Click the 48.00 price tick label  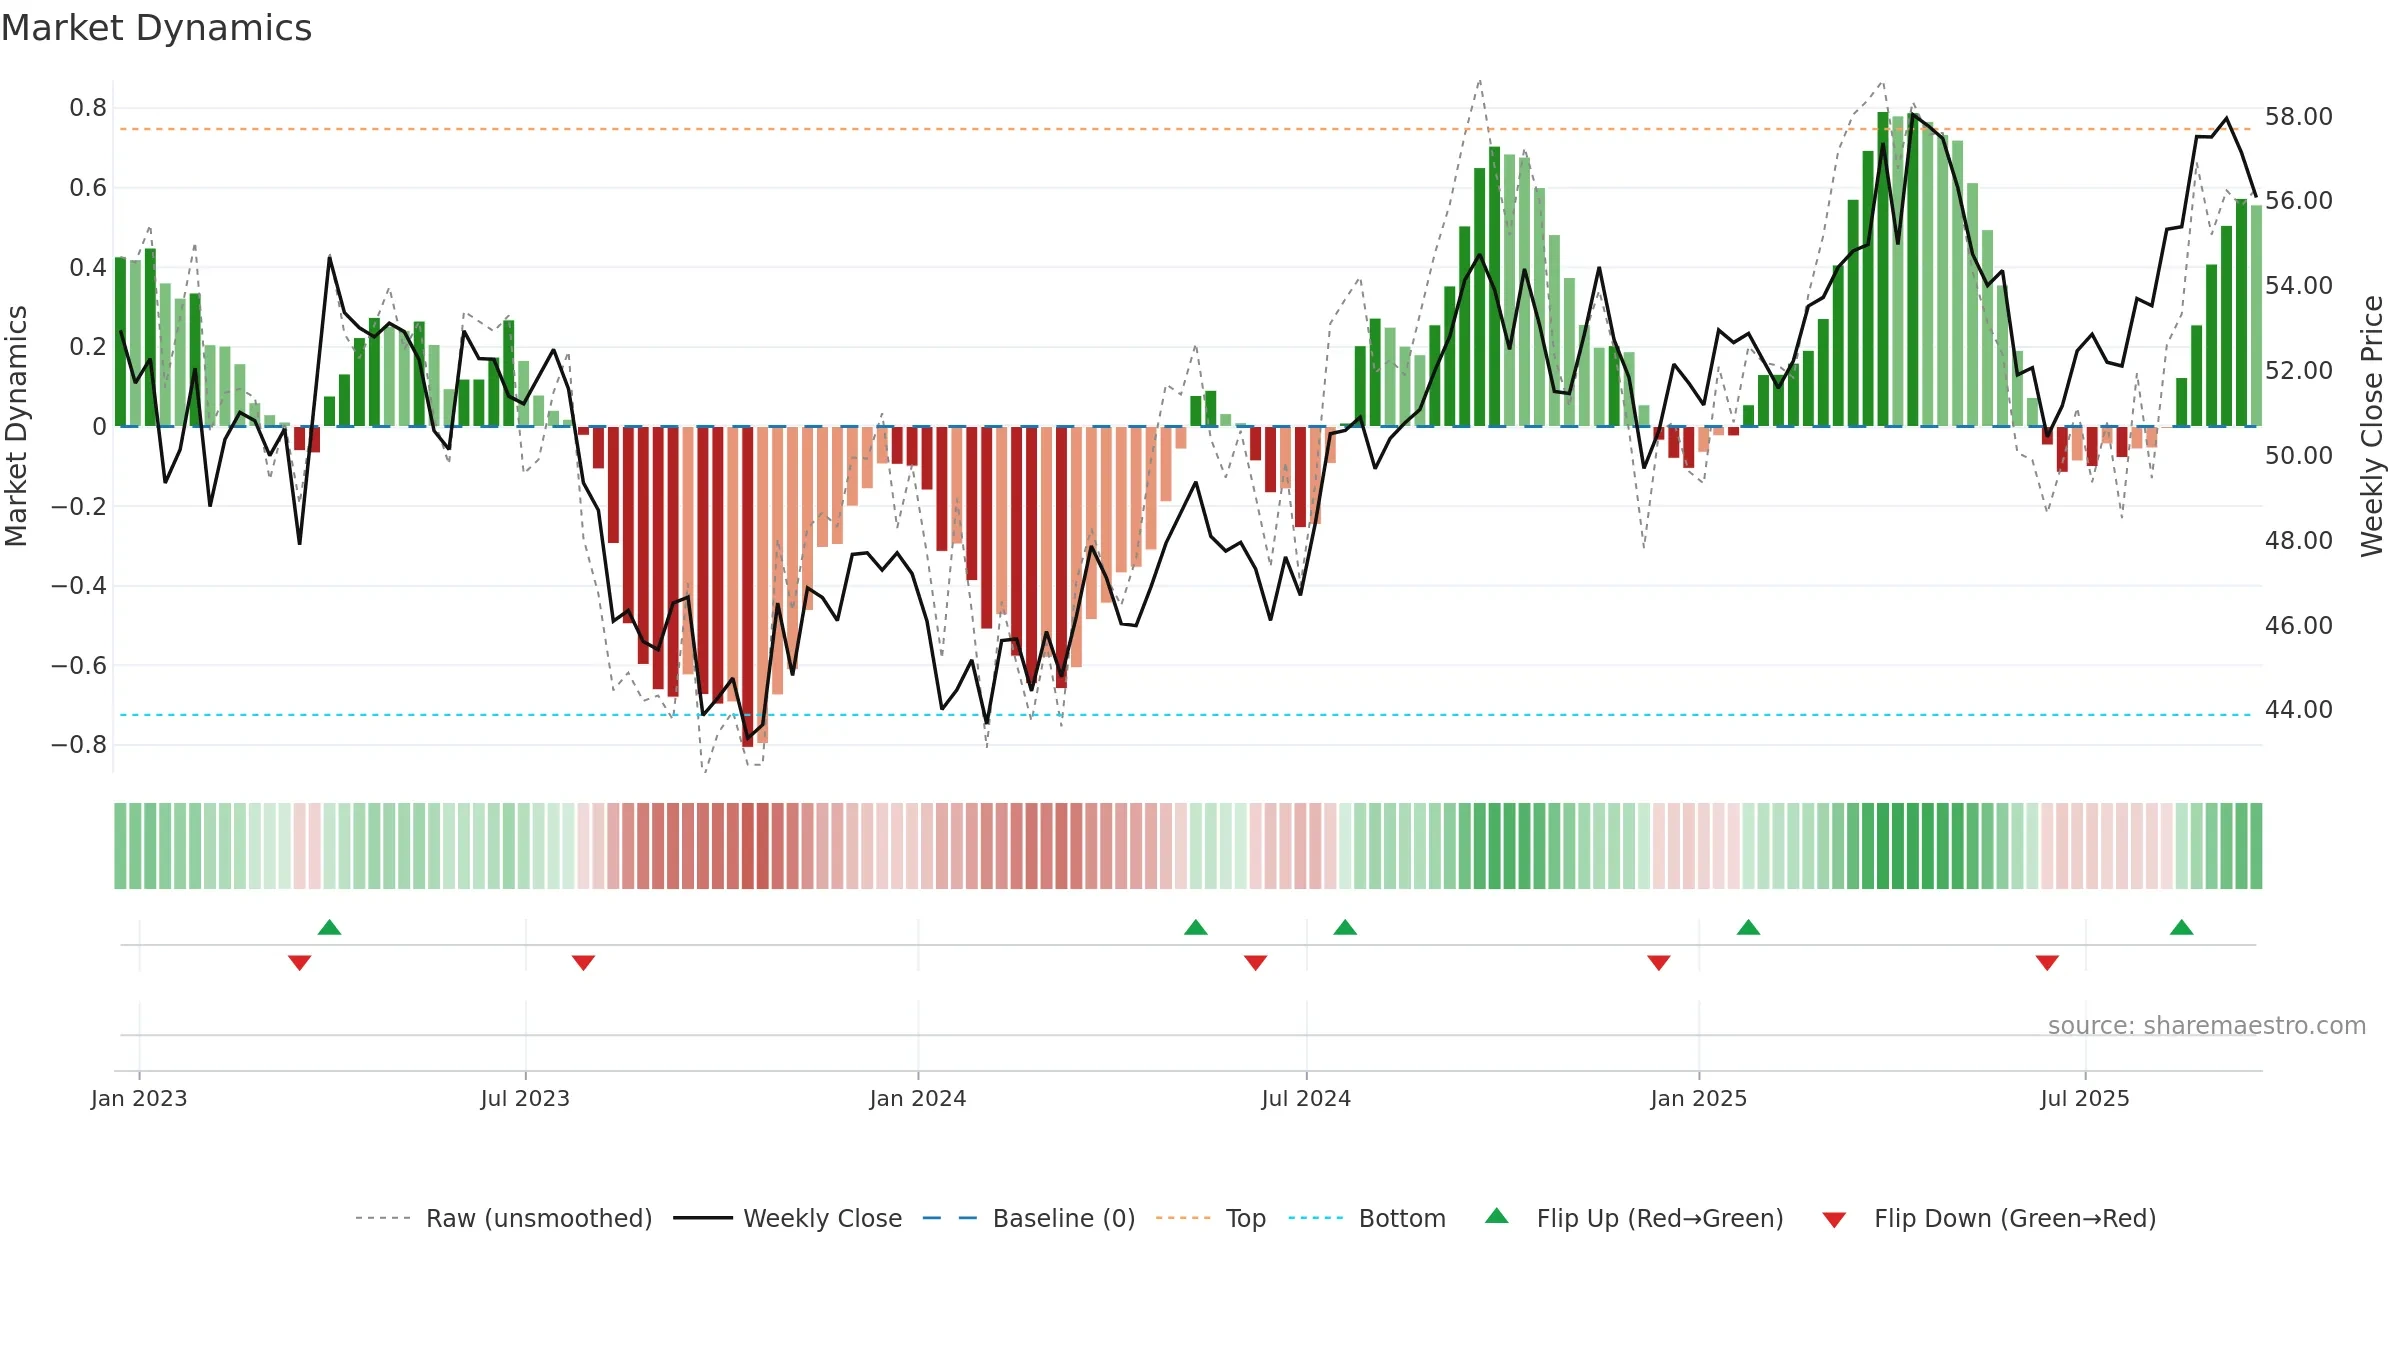tap(2299, 541)
